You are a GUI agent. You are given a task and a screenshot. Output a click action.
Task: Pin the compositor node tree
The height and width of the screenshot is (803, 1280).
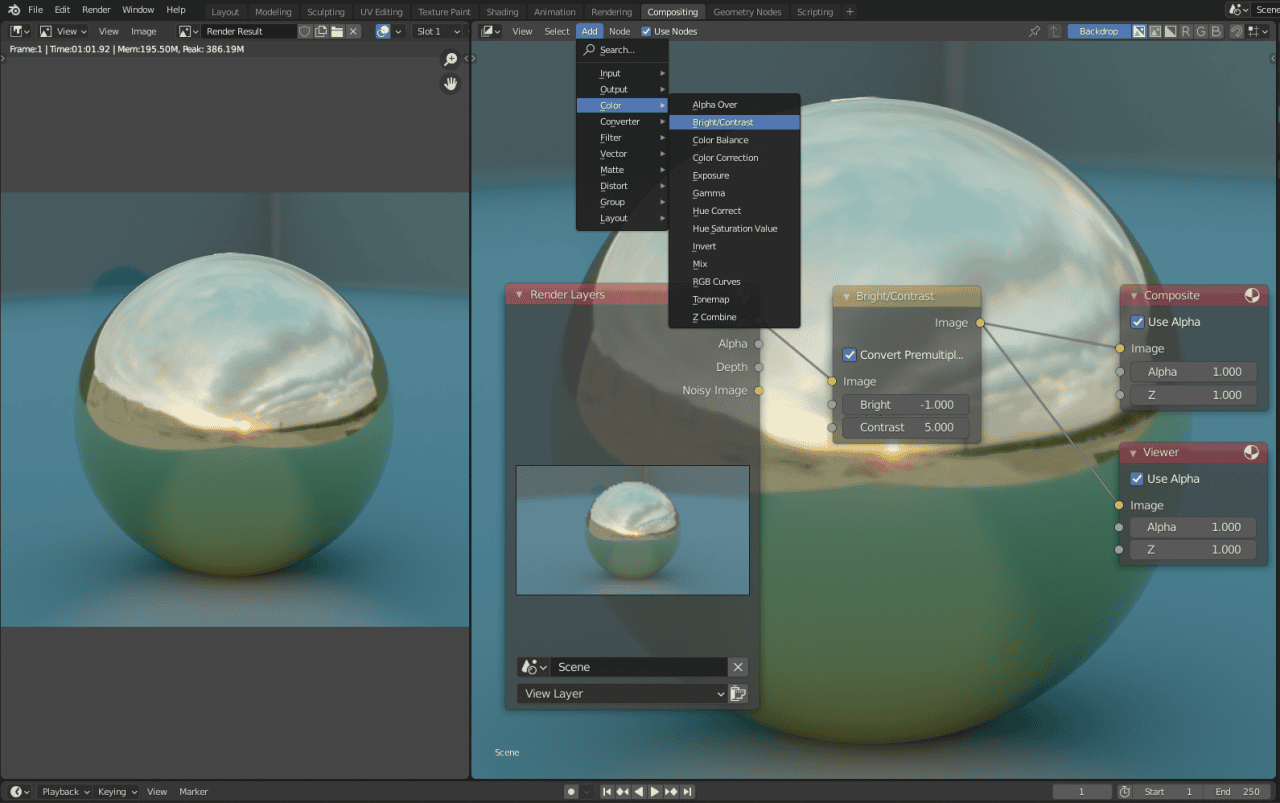[x=1036, y=31]
